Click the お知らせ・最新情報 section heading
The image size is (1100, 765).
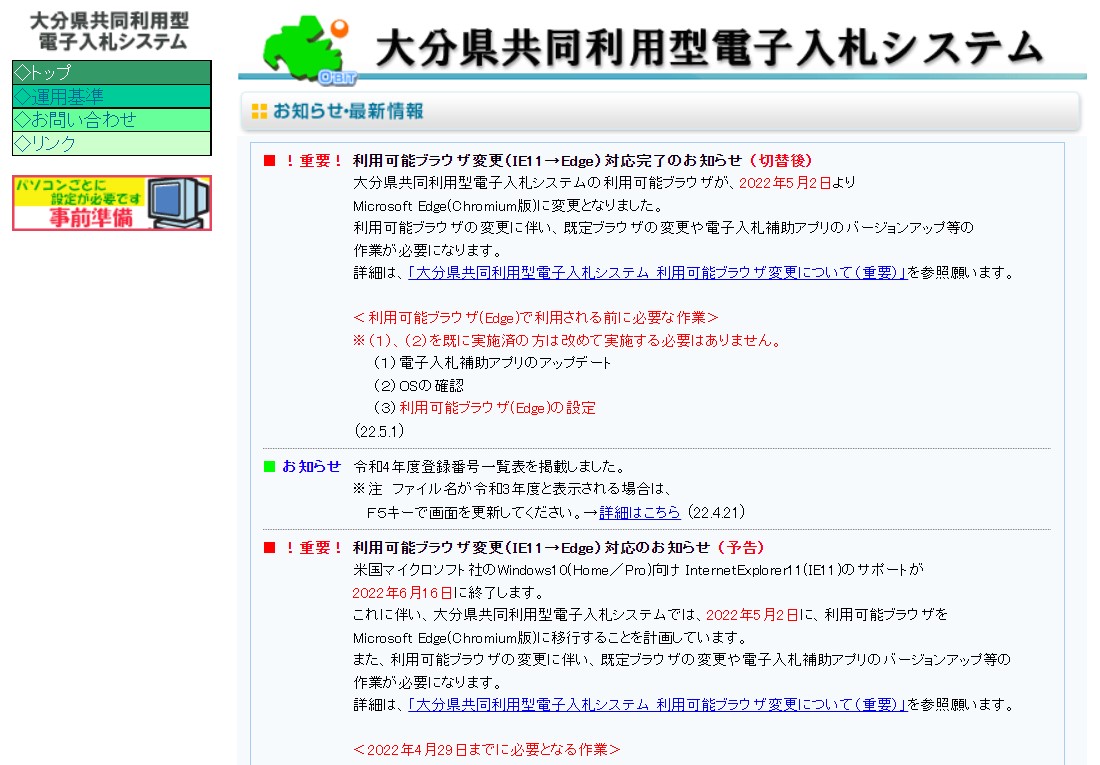[348, 111]
